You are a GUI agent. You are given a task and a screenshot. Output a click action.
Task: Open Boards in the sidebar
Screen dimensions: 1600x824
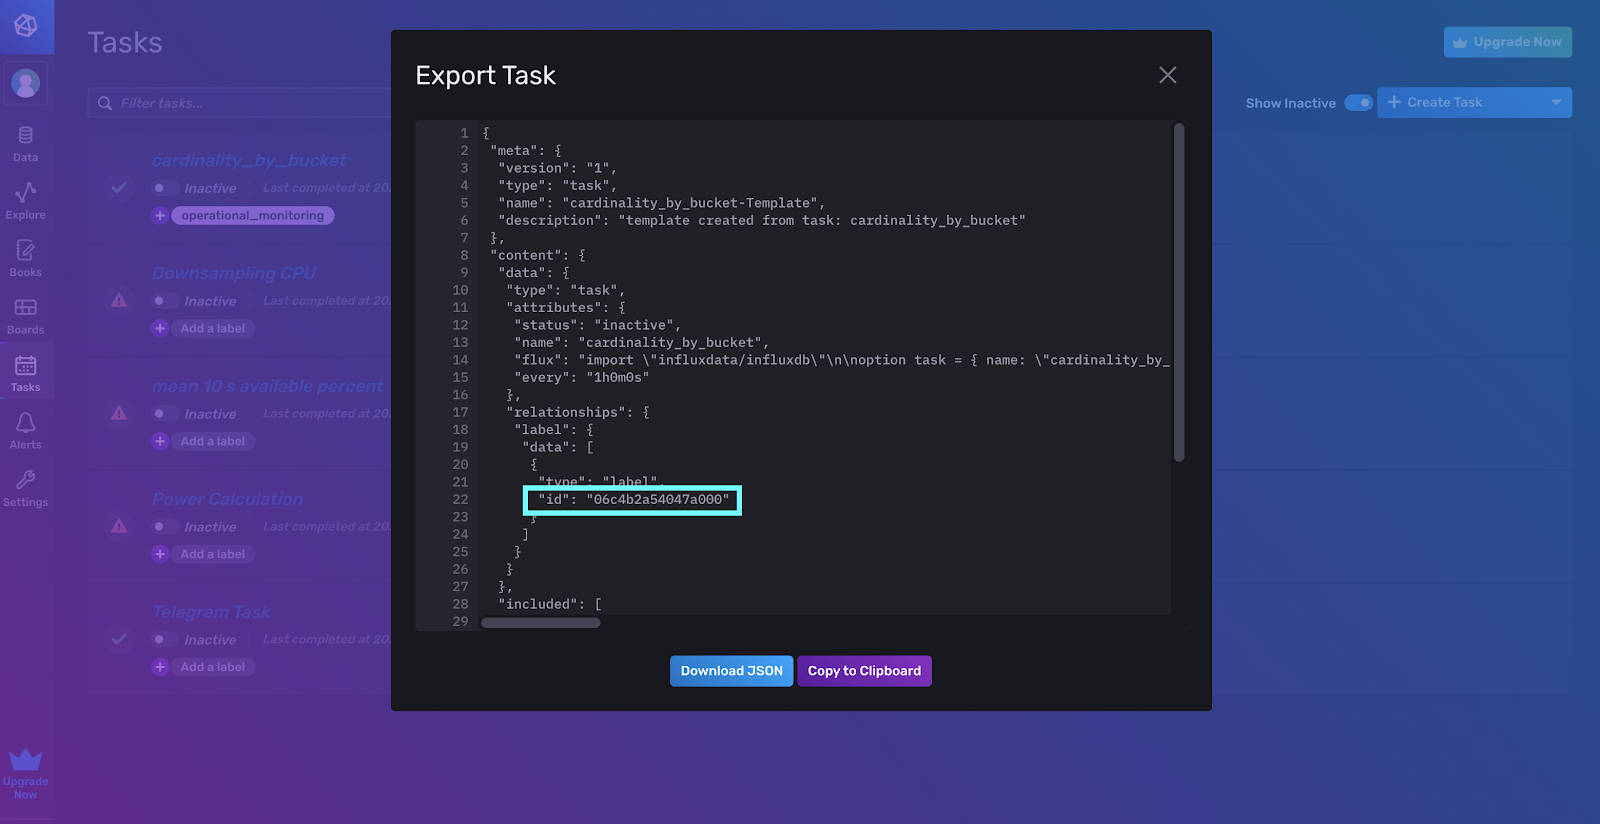26,316
